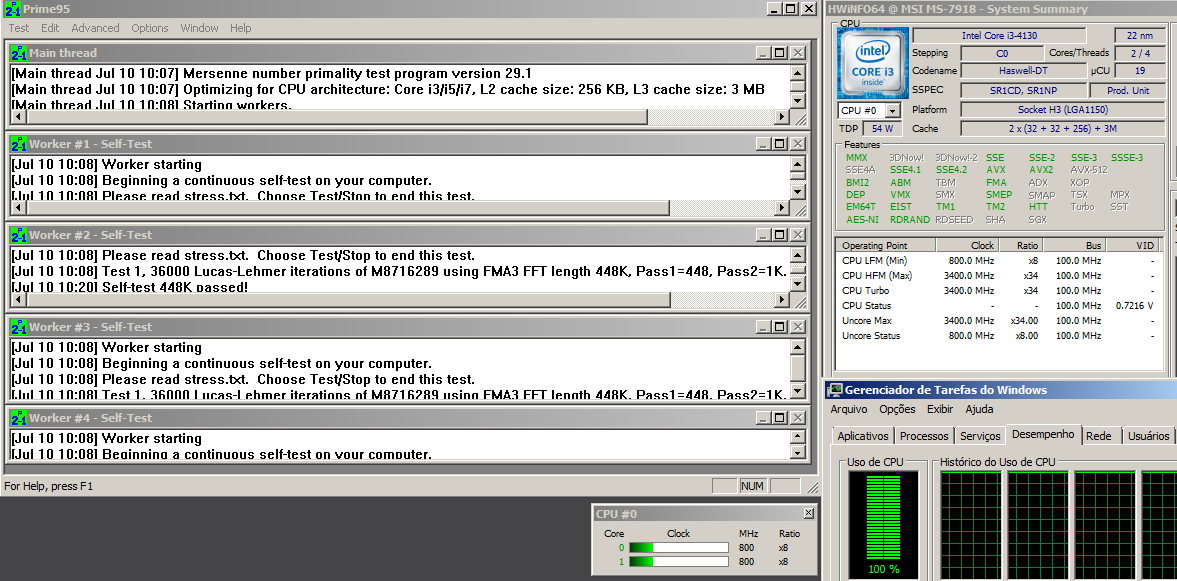Click the Haswell-DT codename field
The height and width of the screenshot is (581, 1177).
(1024, 71)
